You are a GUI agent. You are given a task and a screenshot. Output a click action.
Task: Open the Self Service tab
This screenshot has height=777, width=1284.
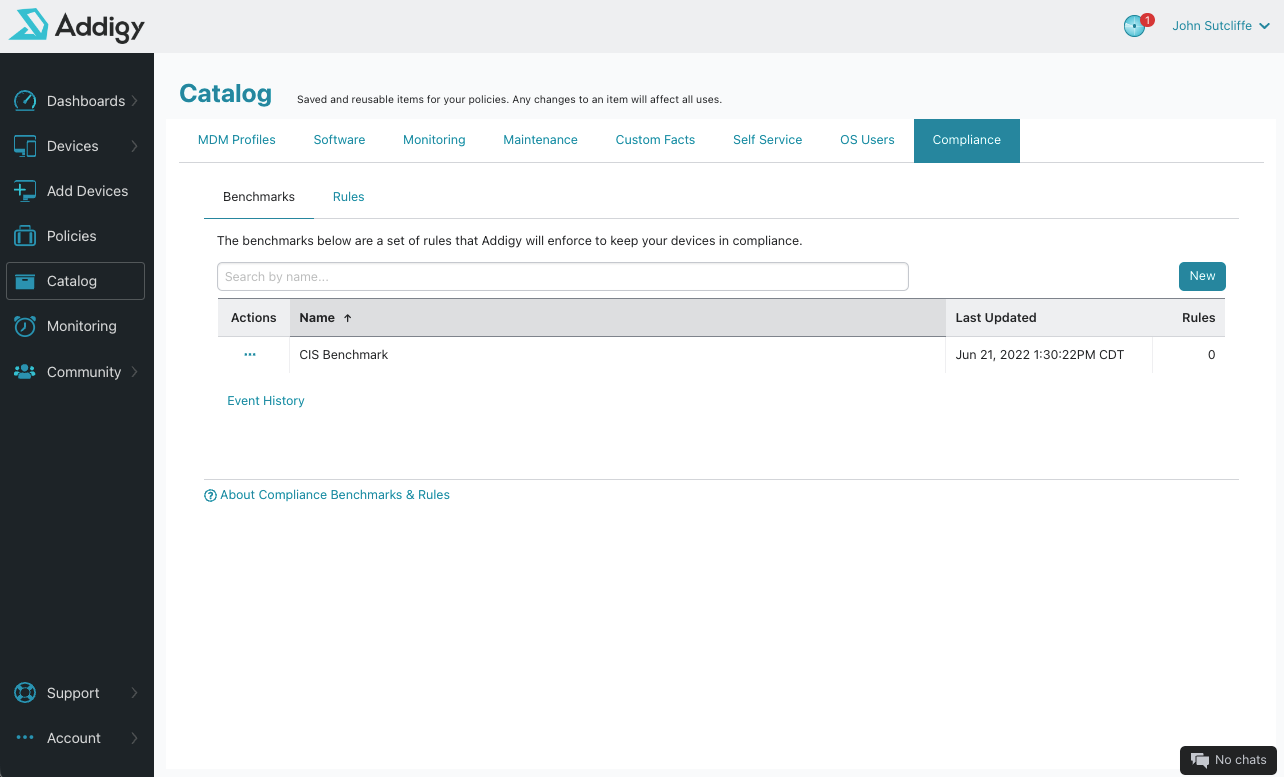(767, 140)
